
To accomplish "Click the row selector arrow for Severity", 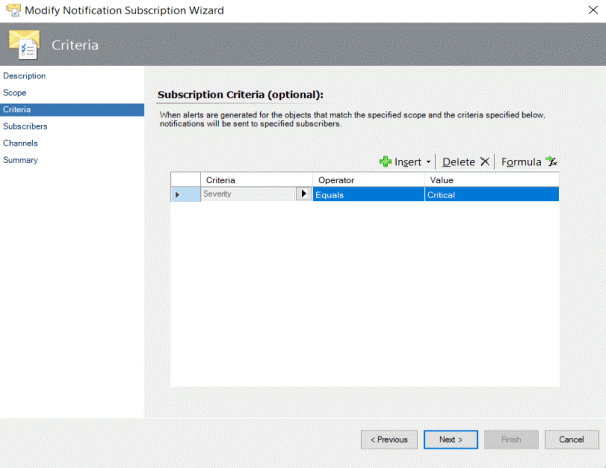I will [x=178, y=195].
